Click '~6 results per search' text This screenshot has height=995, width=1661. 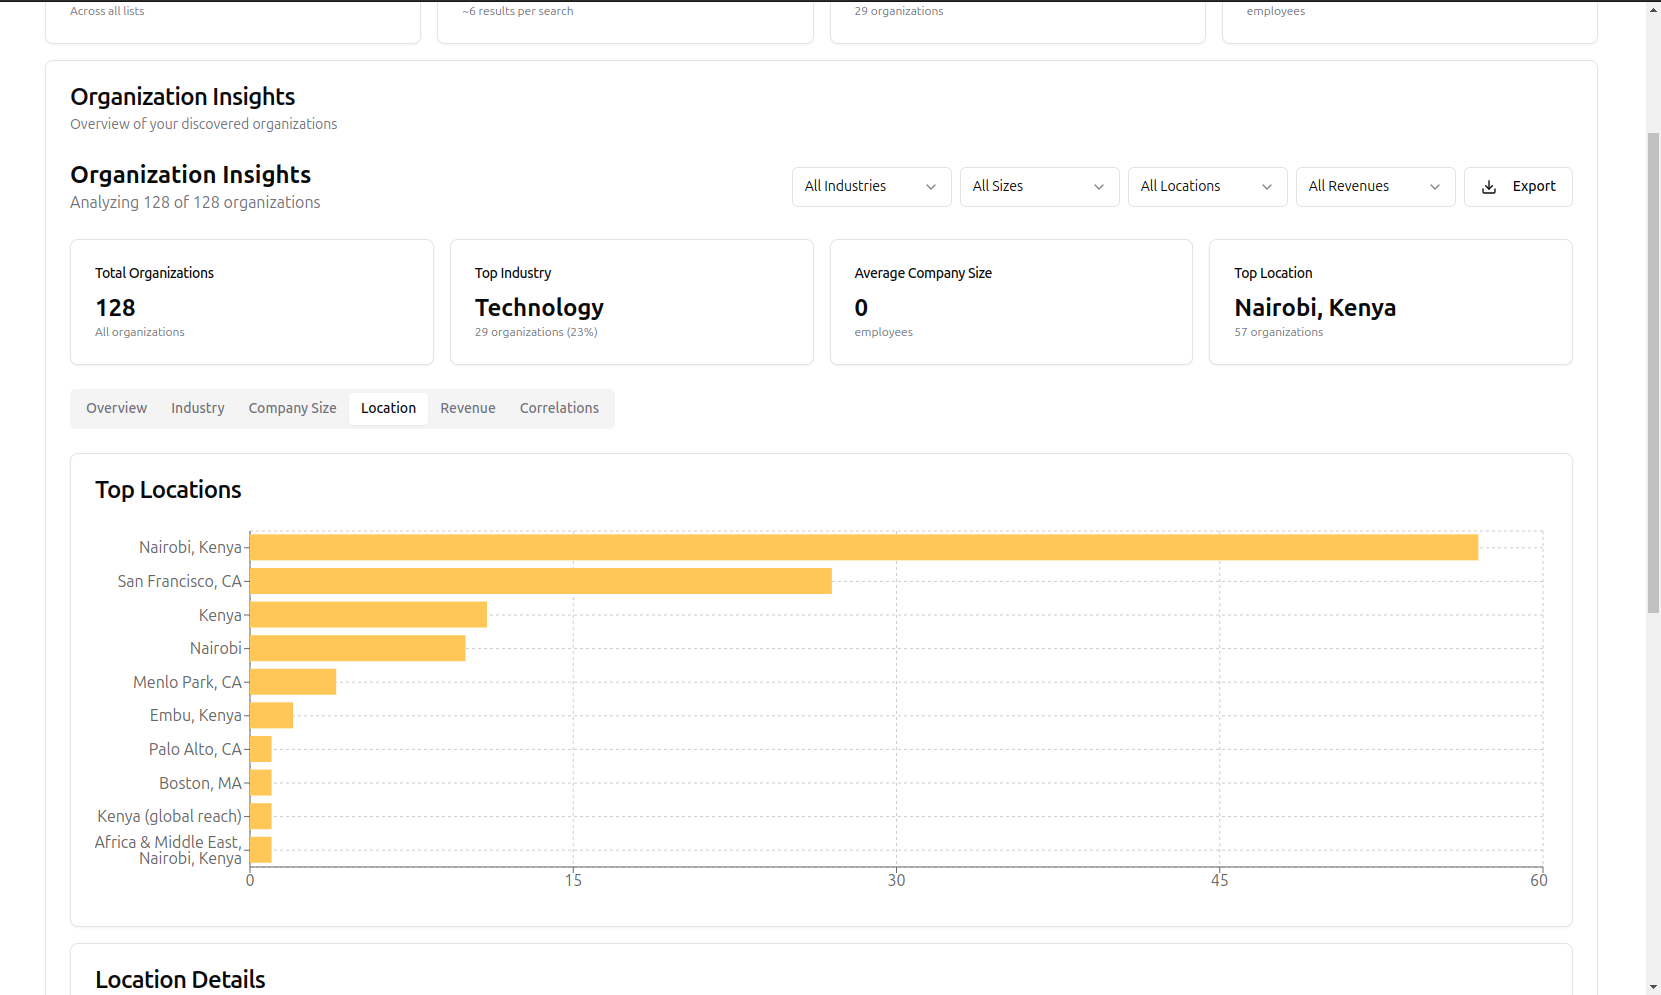point(518,11)
